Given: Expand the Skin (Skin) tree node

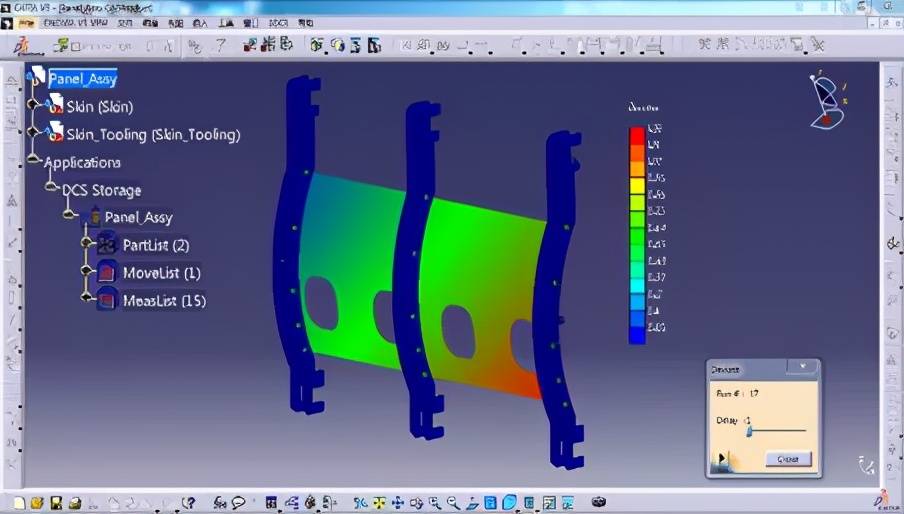Looking at the screenshot, I should click(33, 104).
